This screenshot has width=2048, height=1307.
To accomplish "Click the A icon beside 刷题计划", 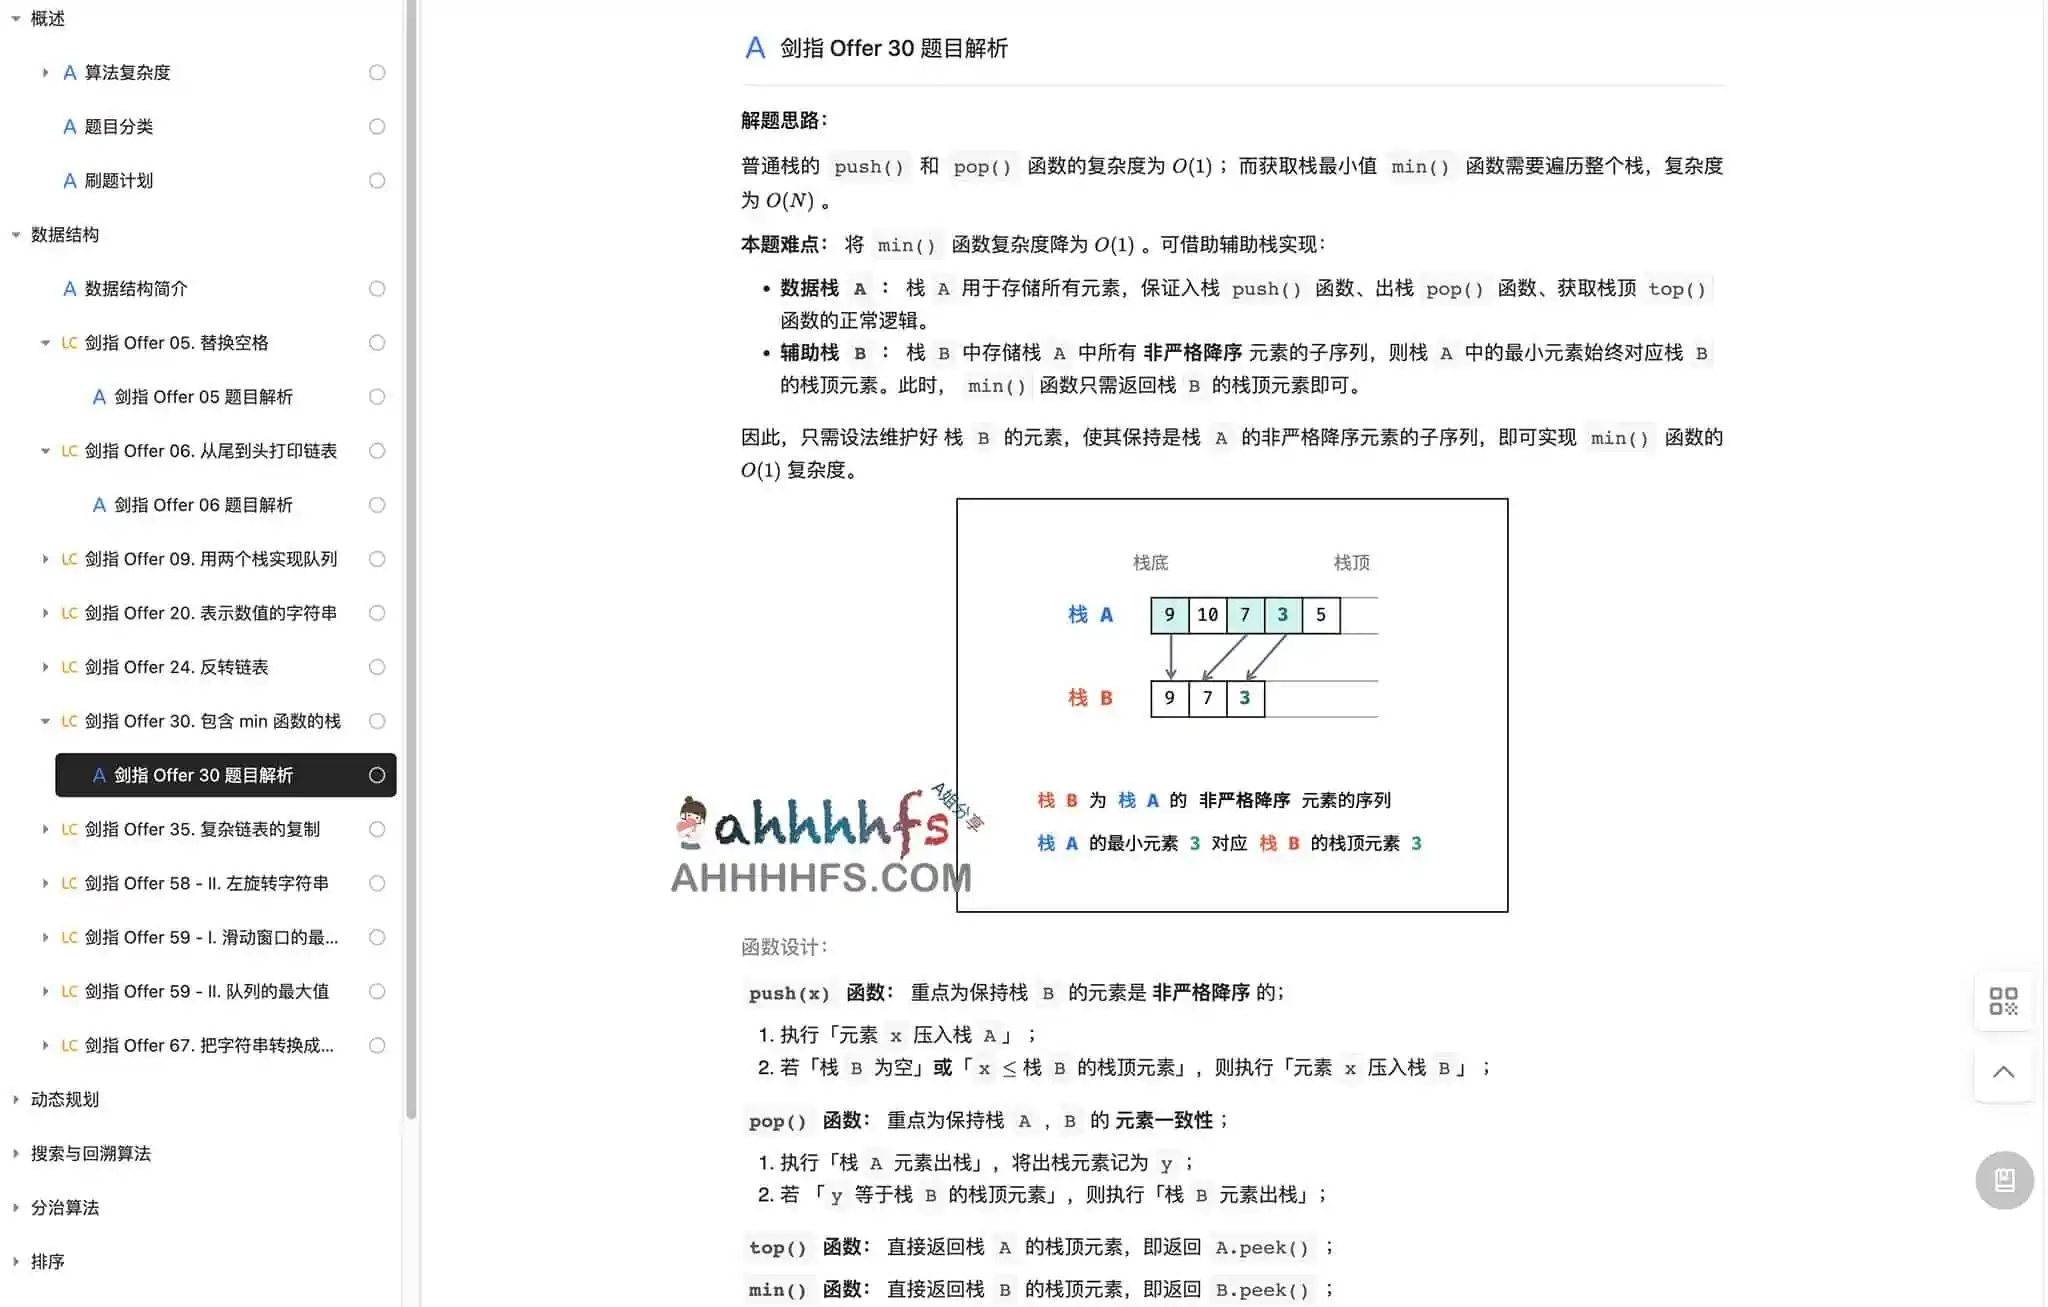I will pos(69,180).
